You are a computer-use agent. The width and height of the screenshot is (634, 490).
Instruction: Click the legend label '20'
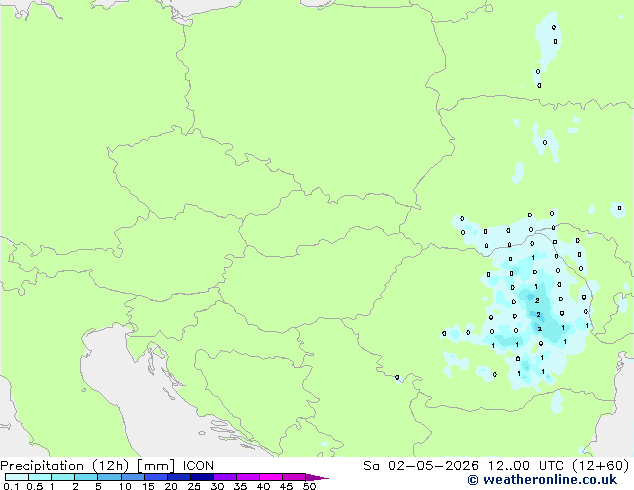coord(171,486)
